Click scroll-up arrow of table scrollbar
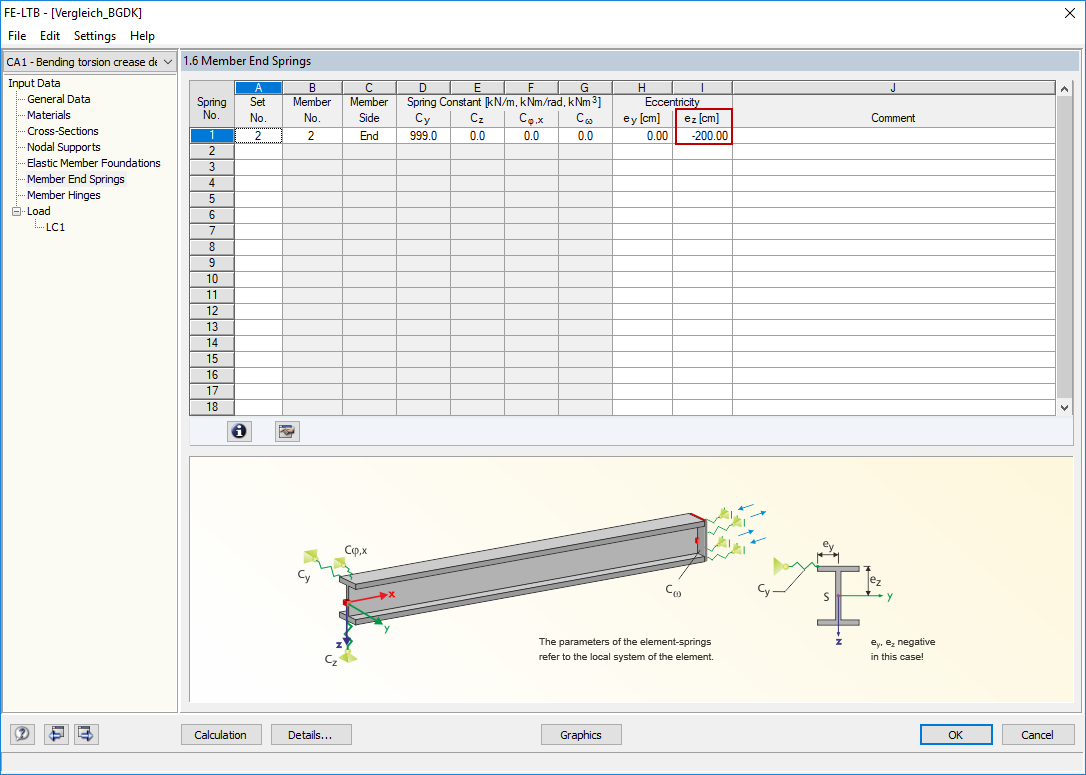 (x=1065, y=89)
